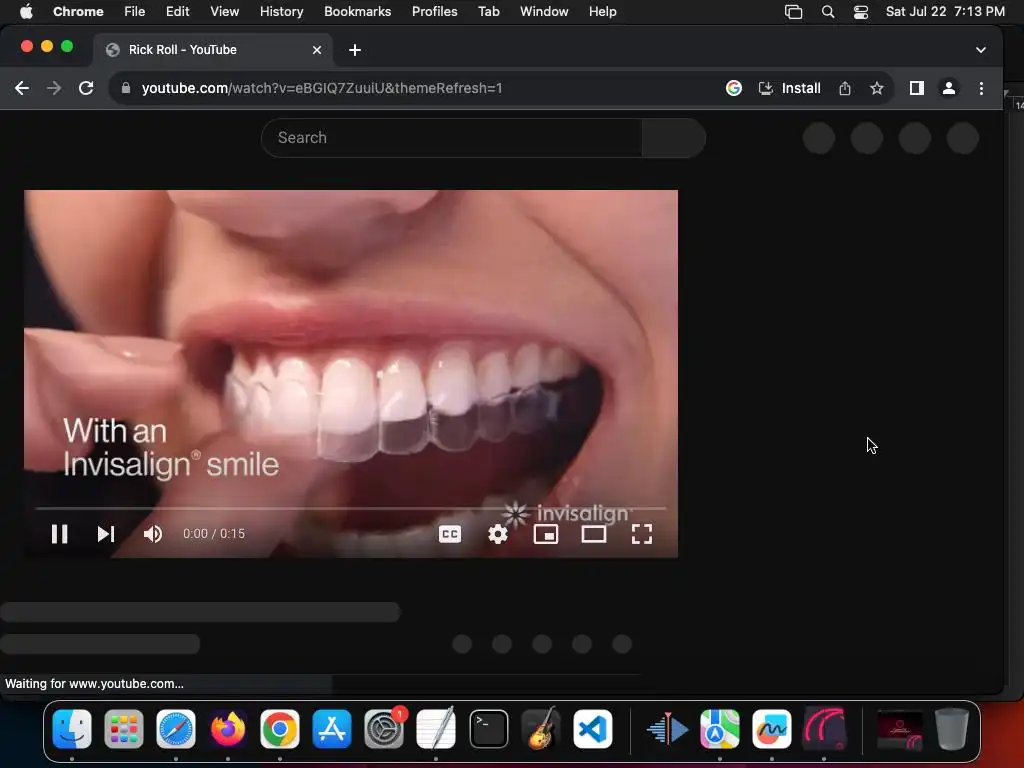Open the Apple menu
The height and width of the screenshot is (768, 1024).
click(x=26, y=11)
